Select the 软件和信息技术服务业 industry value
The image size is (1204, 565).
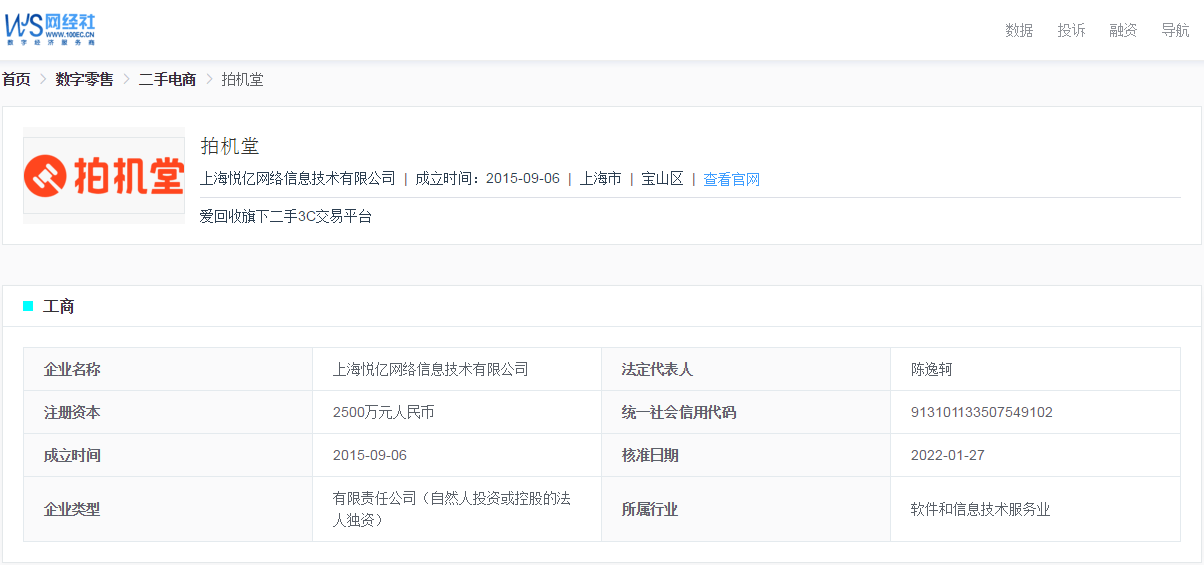click(x=981, y=509)
